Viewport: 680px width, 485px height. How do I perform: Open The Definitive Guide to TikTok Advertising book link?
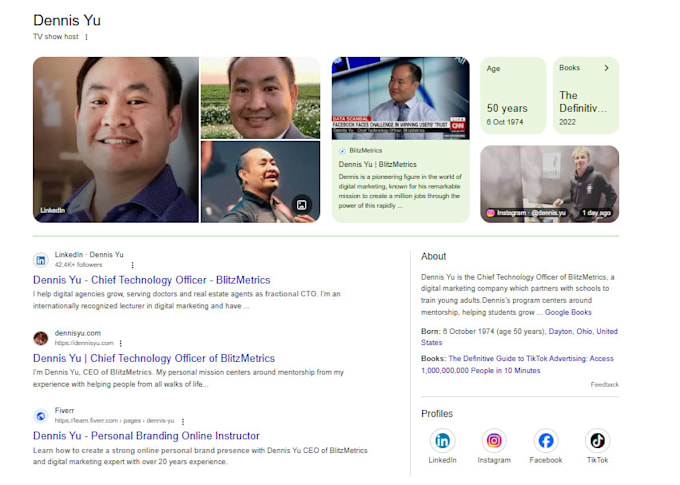(x=517, y=364)
